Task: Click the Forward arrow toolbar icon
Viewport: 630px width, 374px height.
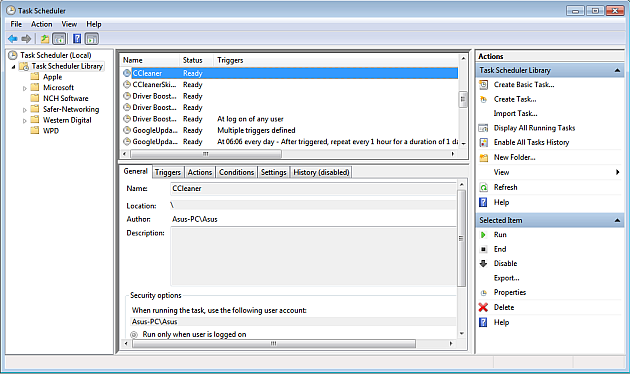Action: [x=27, y=39]
